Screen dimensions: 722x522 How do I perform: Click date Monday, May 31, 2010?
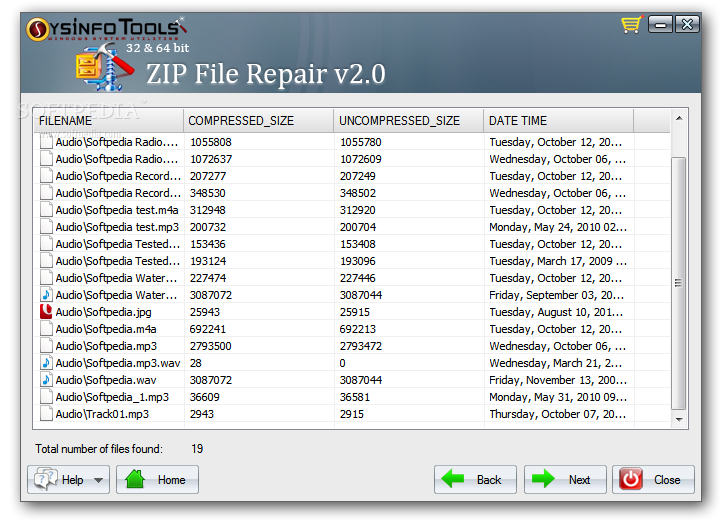click(x=558, y=397)
